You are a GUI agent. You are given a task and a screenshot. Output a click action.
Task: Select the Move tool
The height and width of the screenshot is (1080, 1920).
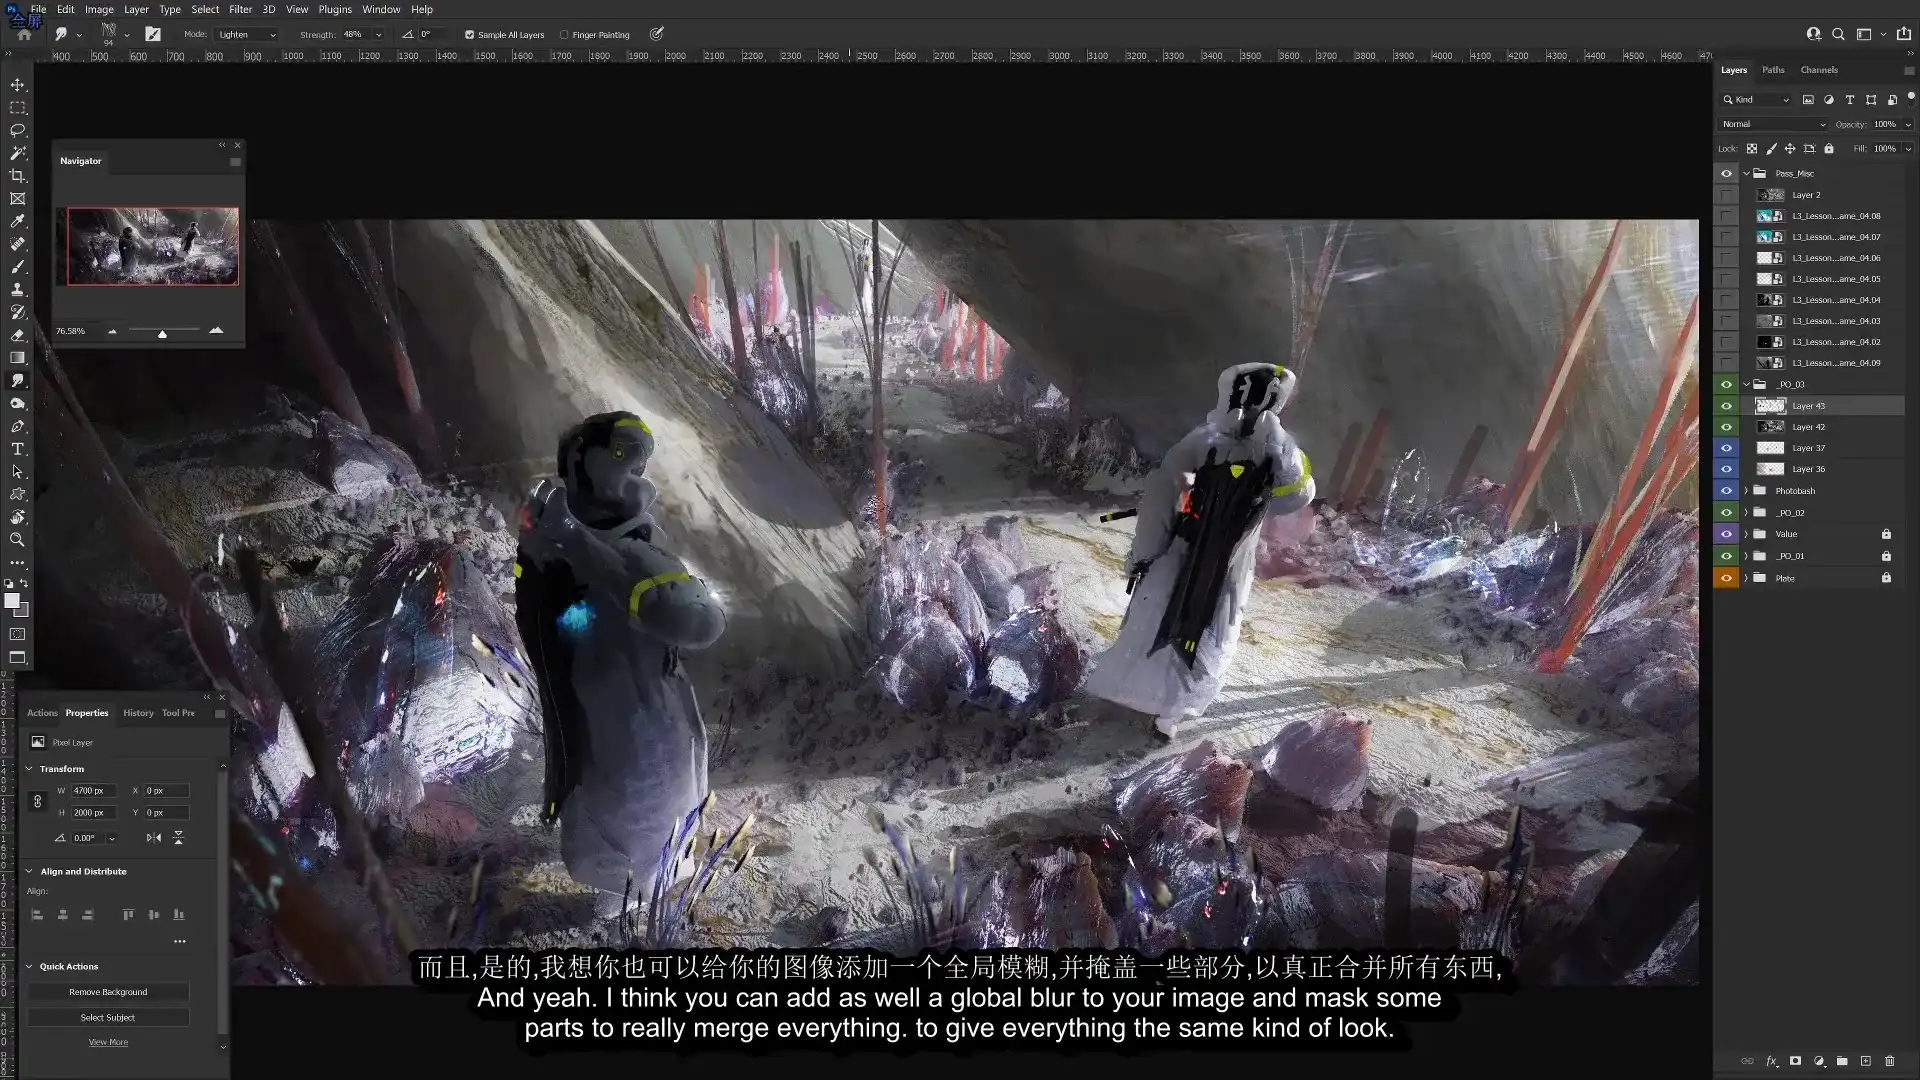pyautogui.click(x=18, y=85)
